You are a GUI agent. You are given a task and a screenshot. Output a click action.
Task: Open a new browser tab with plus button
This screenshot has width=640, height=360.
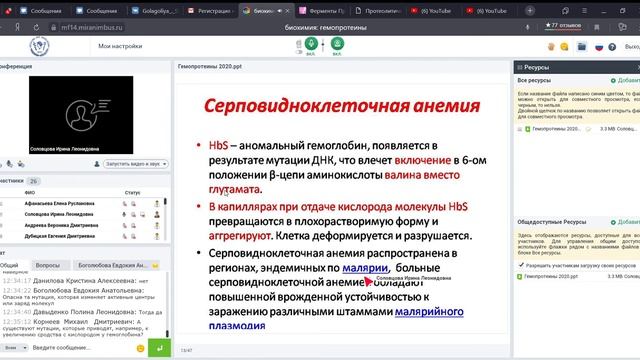click(x=530, y=11)
